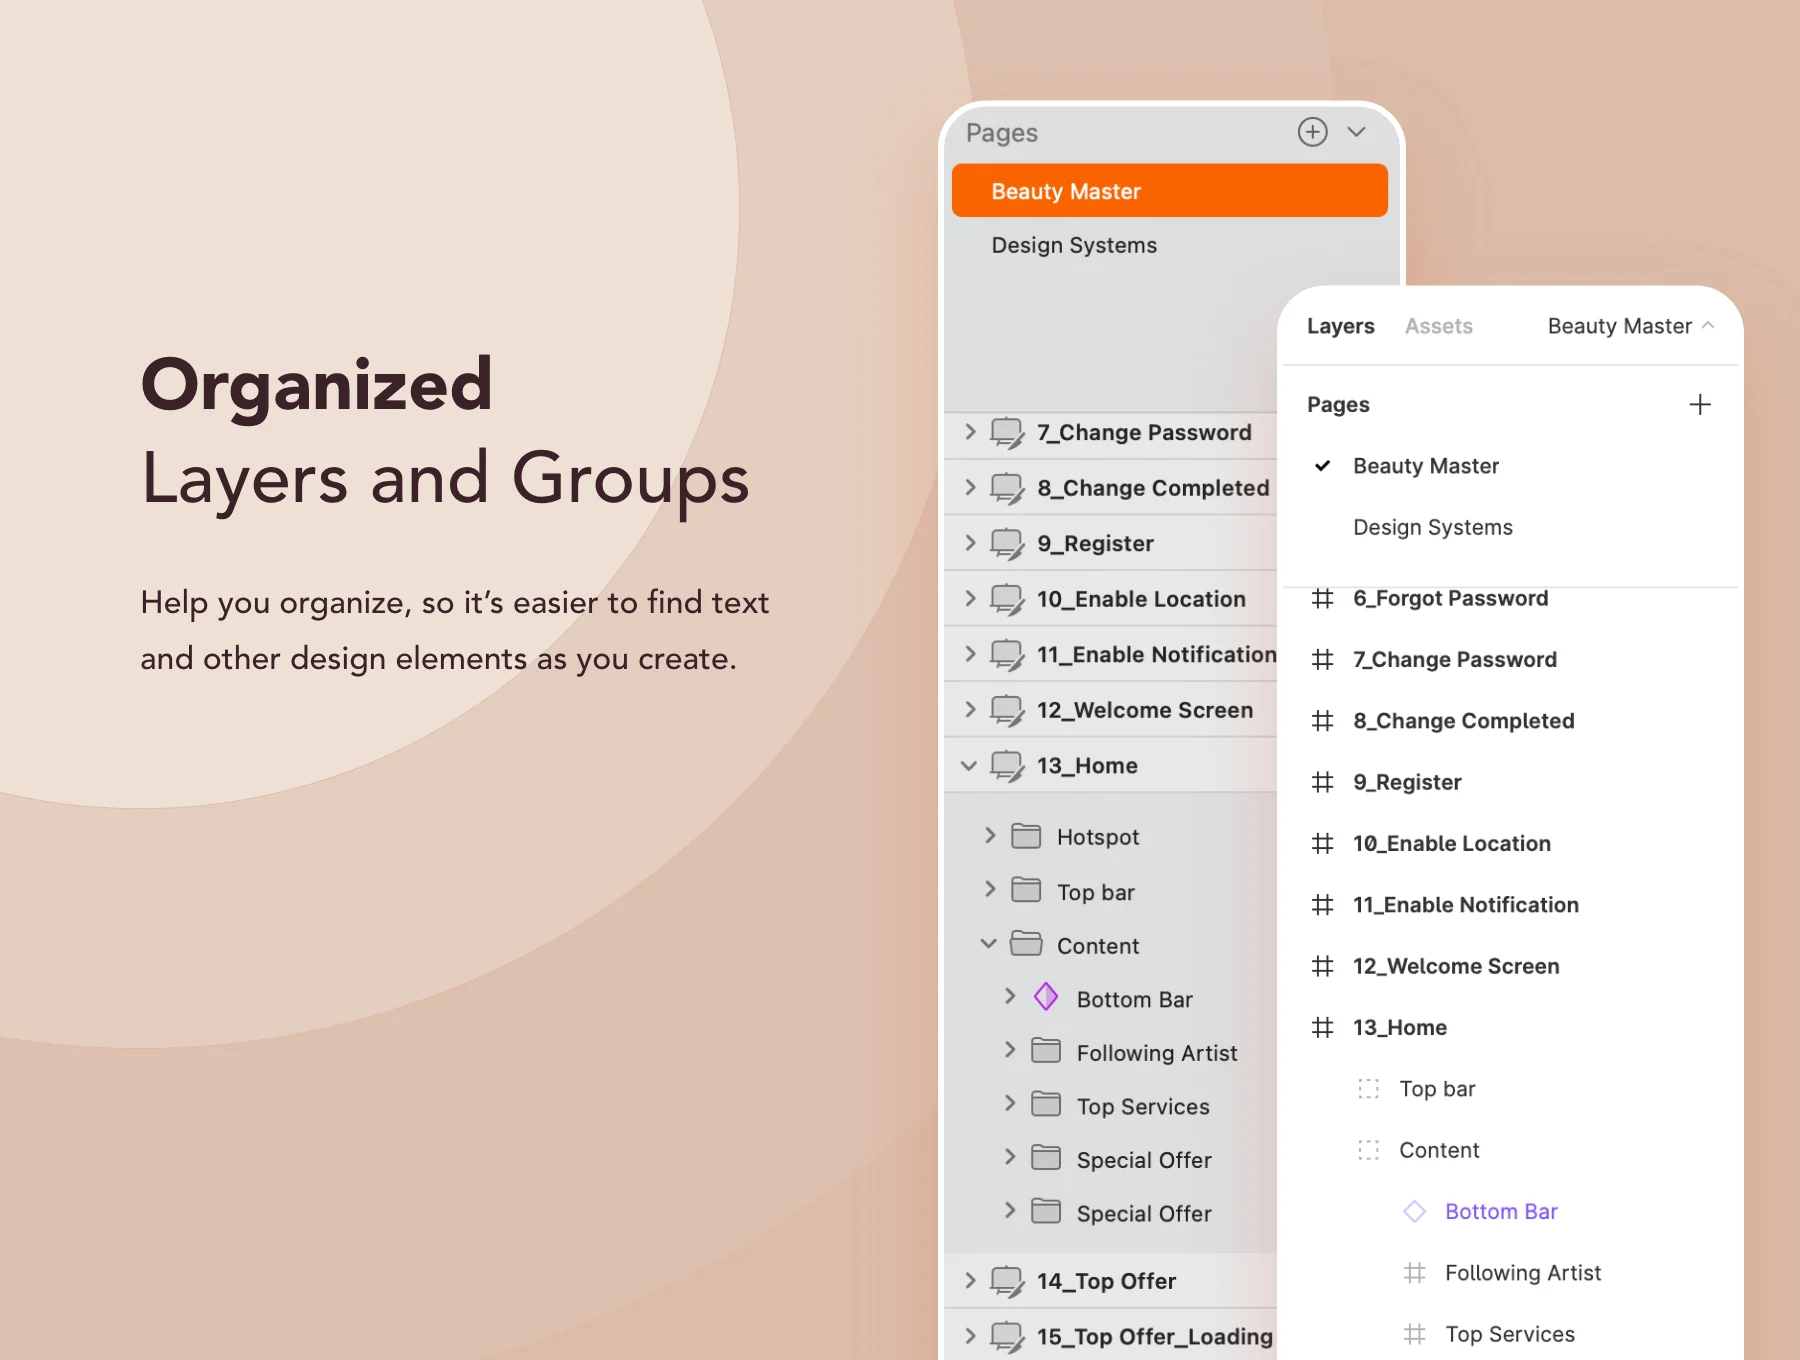The width and height of the screenshot is (1800, 1360).
Task: Open the Design Systems page in Sketch list
Action: tap(1074, 245)
